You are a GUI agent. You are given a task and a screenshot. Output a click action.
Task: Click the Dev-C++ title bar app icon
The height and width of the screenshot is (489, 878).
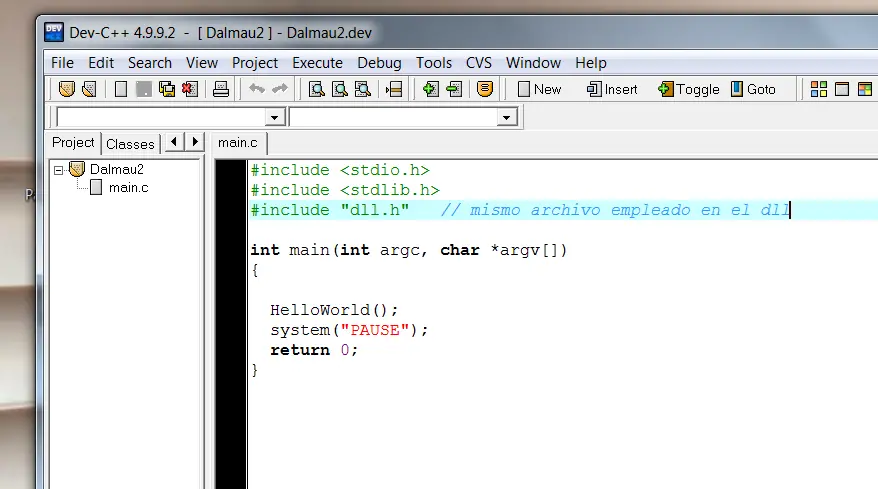pyautogui.click(x=54, y=32)
